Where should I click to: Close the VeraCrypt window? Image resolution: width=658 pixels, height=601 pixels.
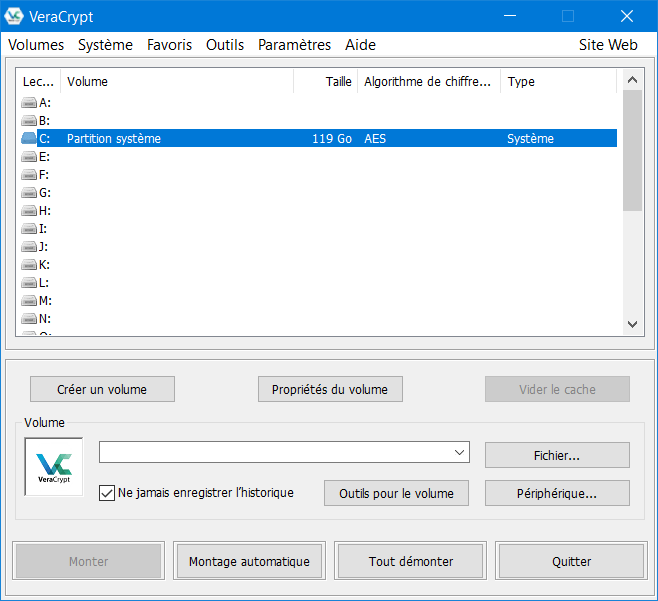[x=627, y=16]
